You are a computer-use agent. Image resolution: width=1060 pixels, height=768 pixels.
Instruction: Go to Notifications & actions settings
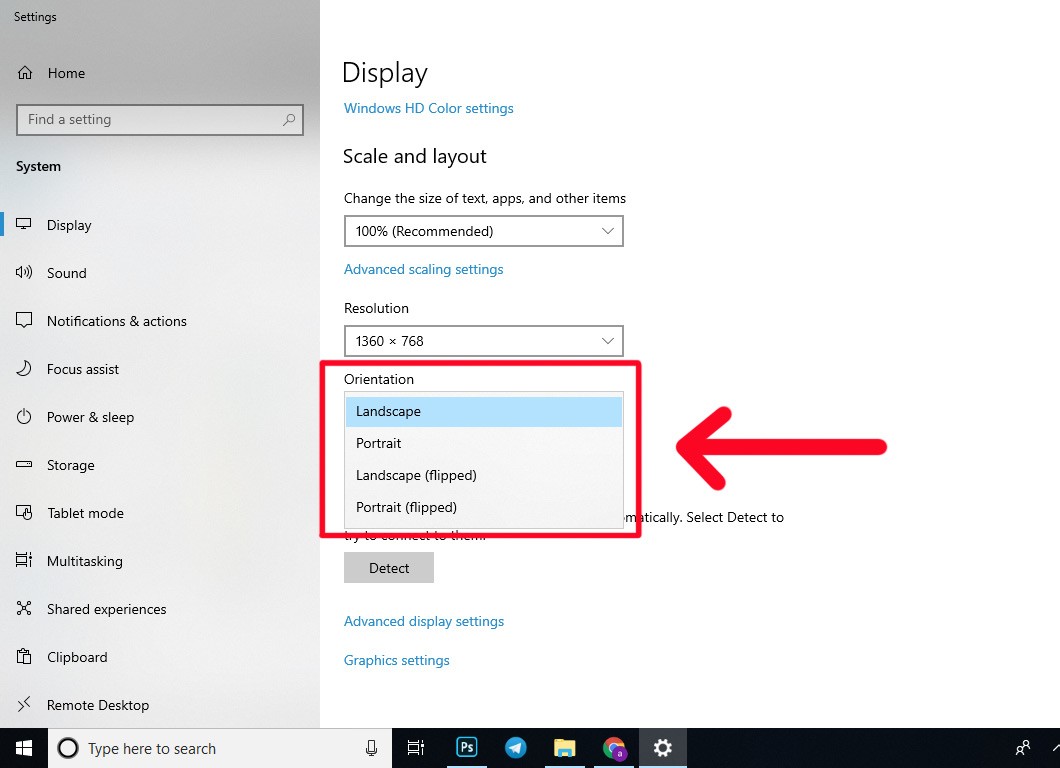(116, 321)
